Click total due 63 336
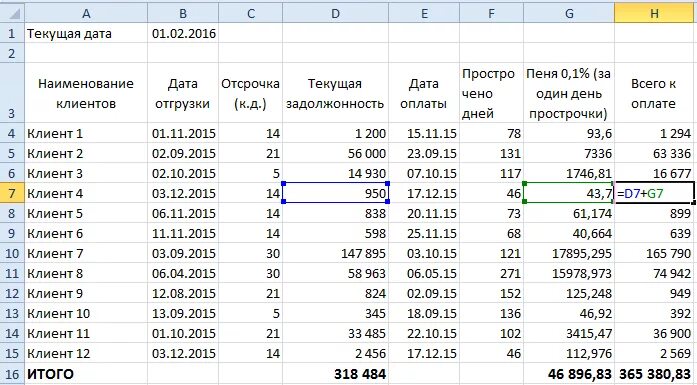 [654, 153]
